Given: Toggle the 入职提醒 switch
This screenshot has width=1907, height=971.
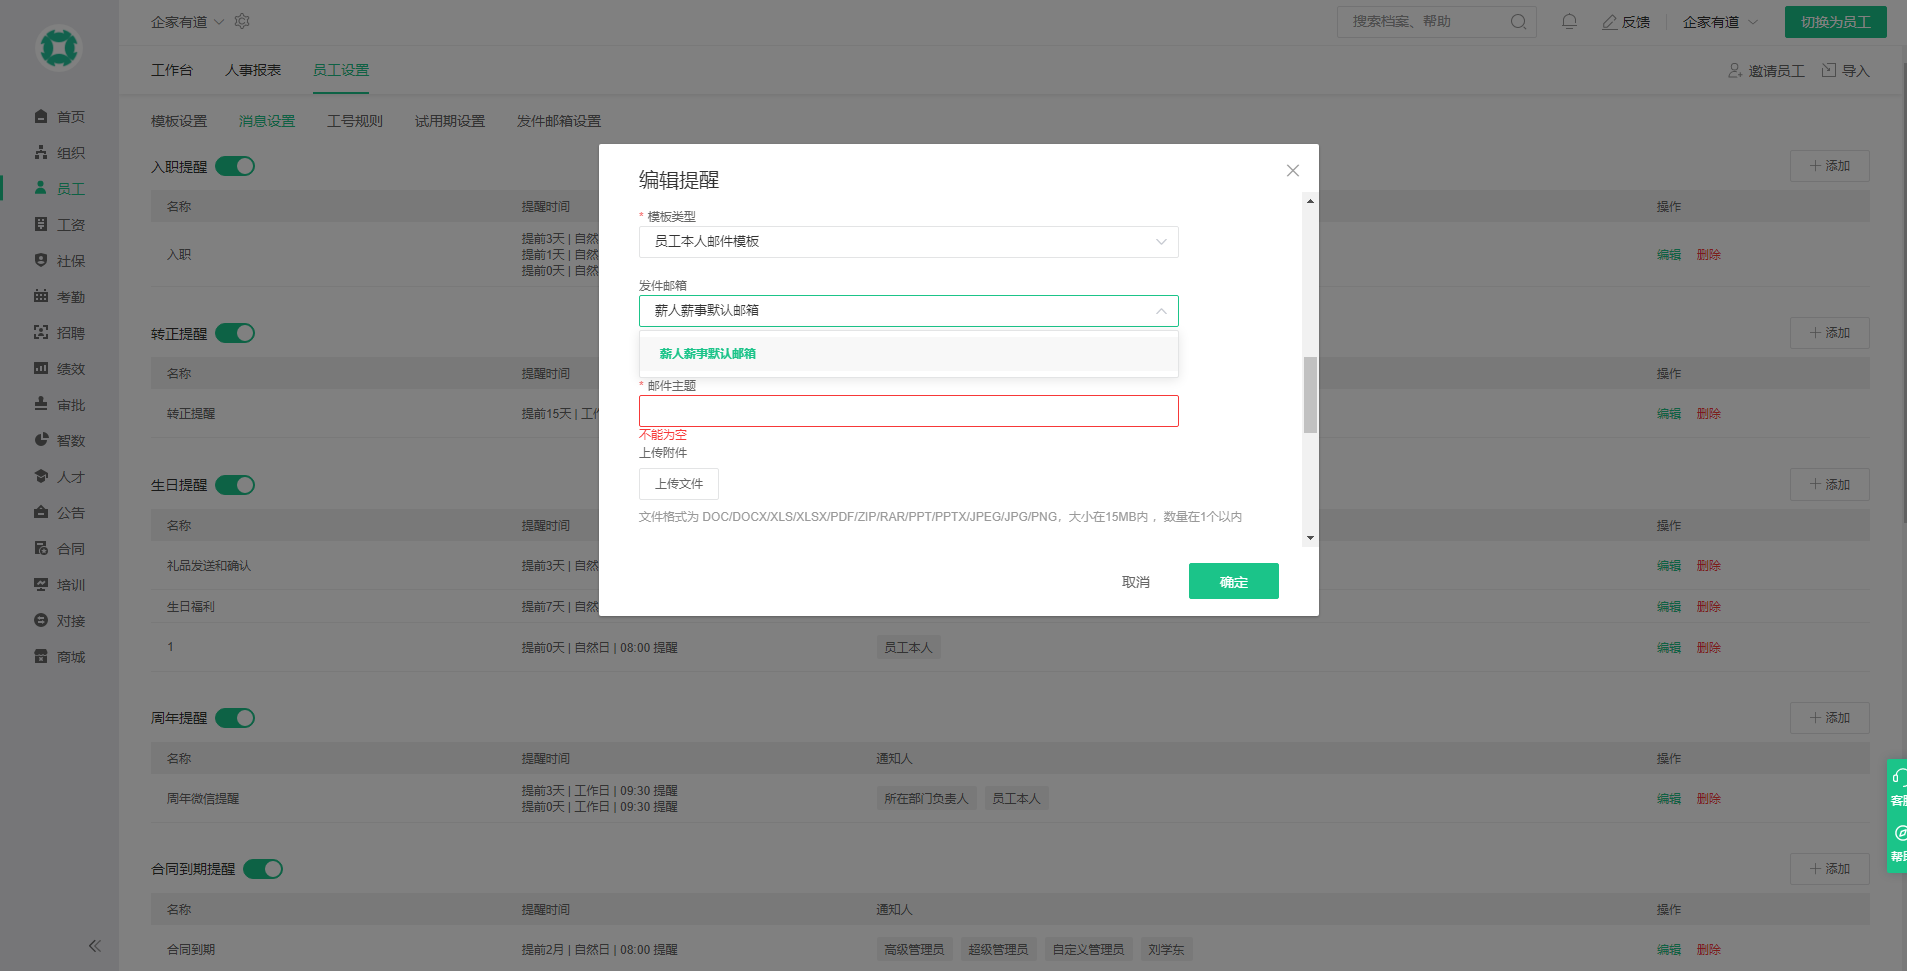Looking at the screenshot, I should pos(235,166).
